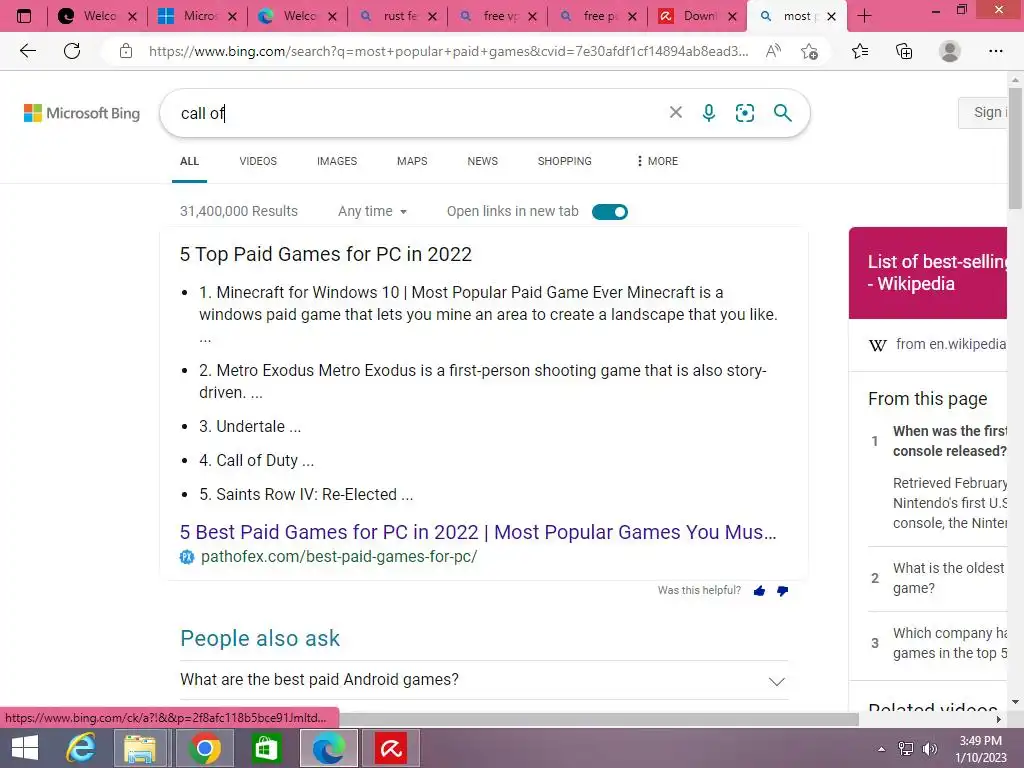Viewport: 1024px width, 768px height.
Task: Open the MORE search categories menu
Action: [657, 161]
